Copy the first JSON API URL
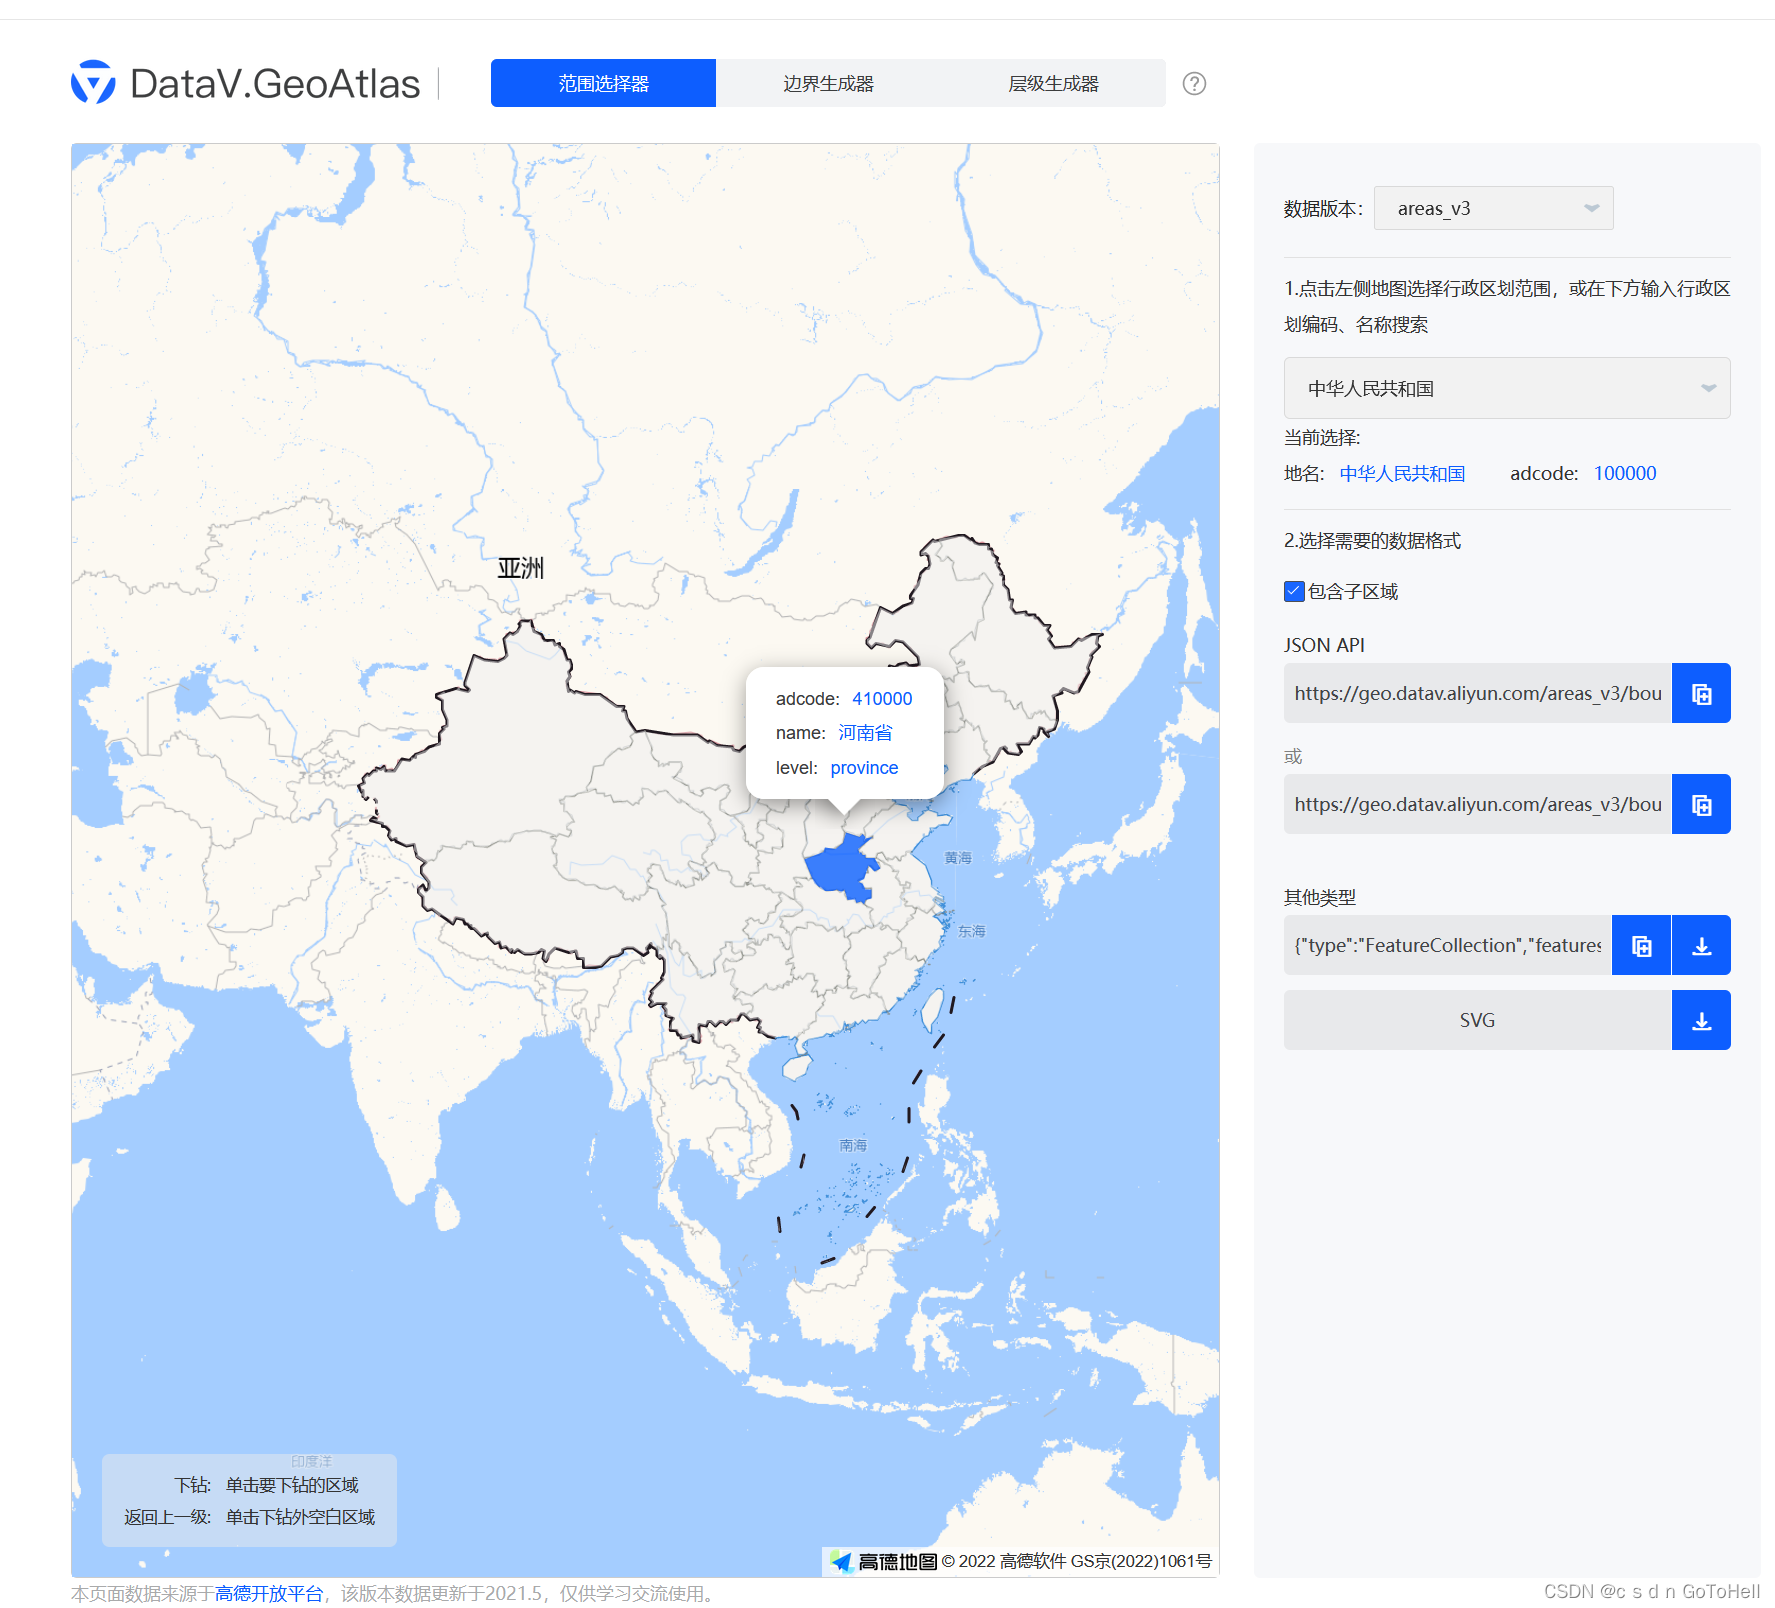 coord(1700,693)
